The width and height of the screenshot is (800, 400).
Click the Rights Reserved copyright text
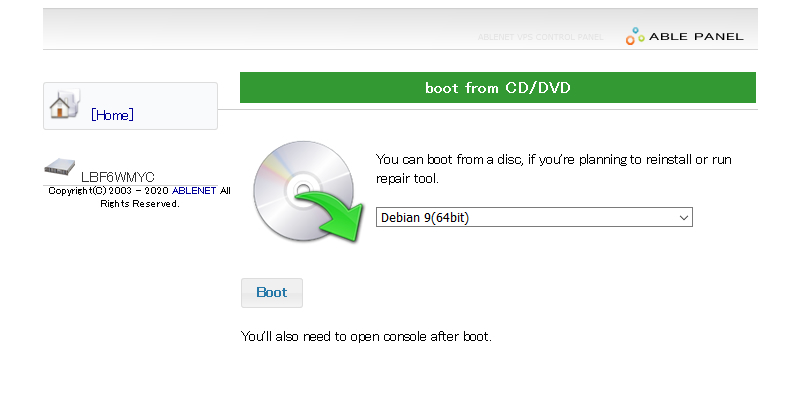140,203
